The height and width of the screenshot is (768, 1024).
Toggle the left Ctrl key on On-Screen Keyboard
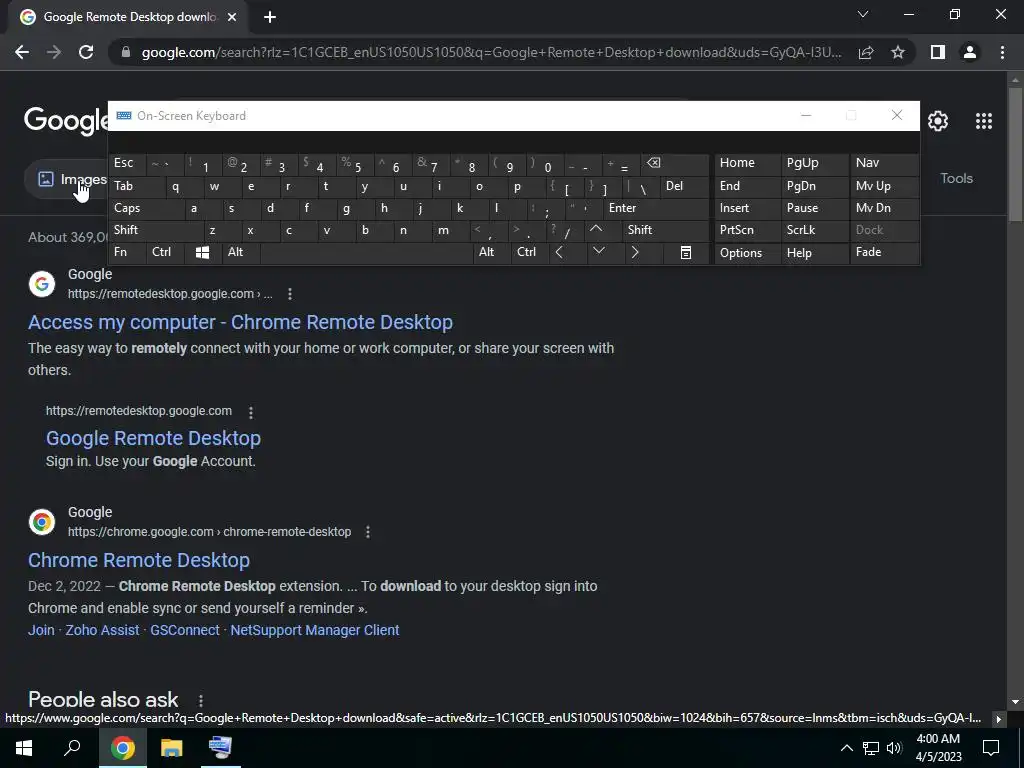pyautogui.click(x=165, y=252)
